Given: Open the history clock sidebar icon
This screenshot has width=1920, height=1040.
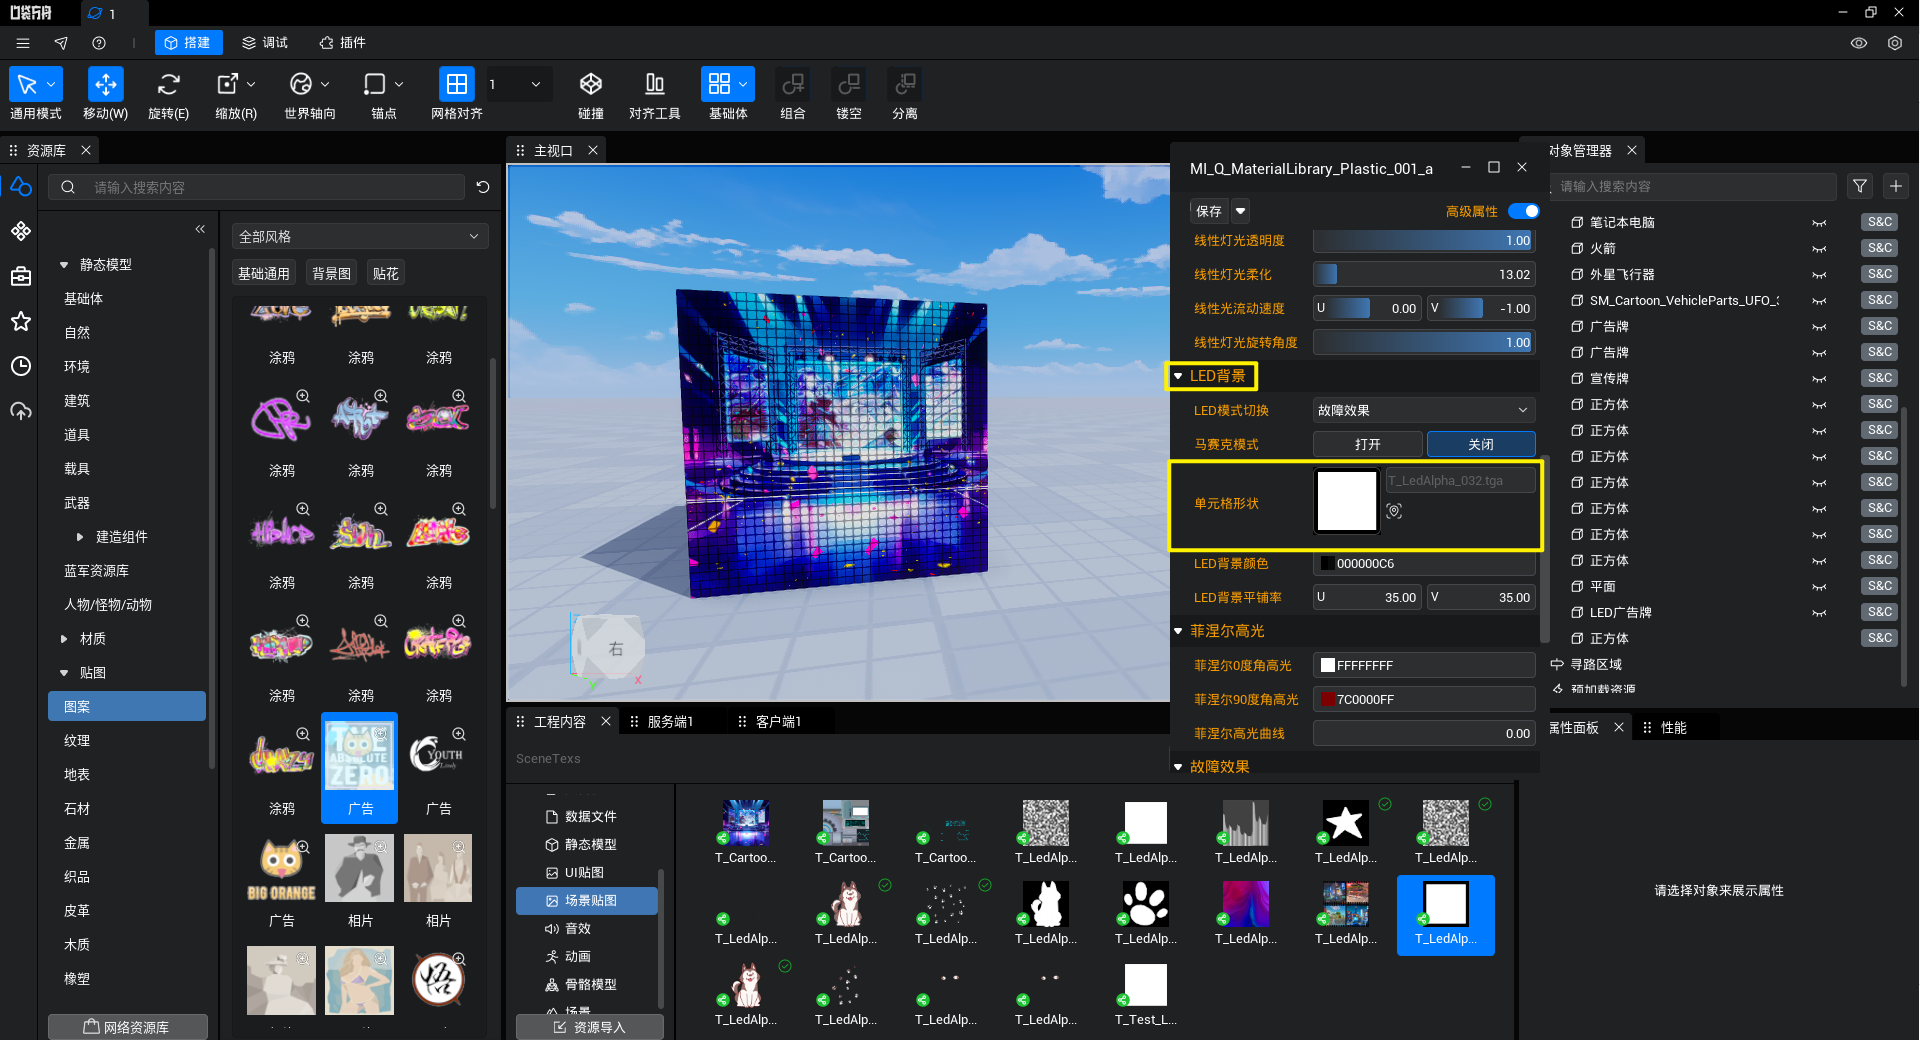Looking at the screenshot, I should coord(21,366).
